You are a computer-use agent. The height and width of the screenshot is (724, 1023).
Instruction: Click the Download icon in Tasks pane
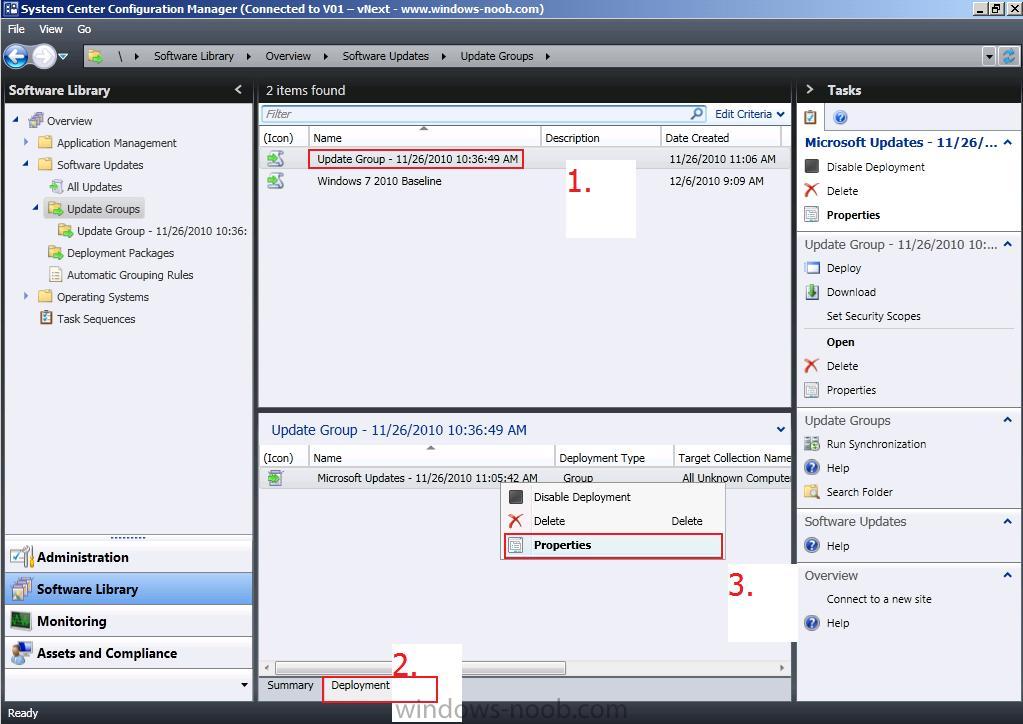pos(812,292)
